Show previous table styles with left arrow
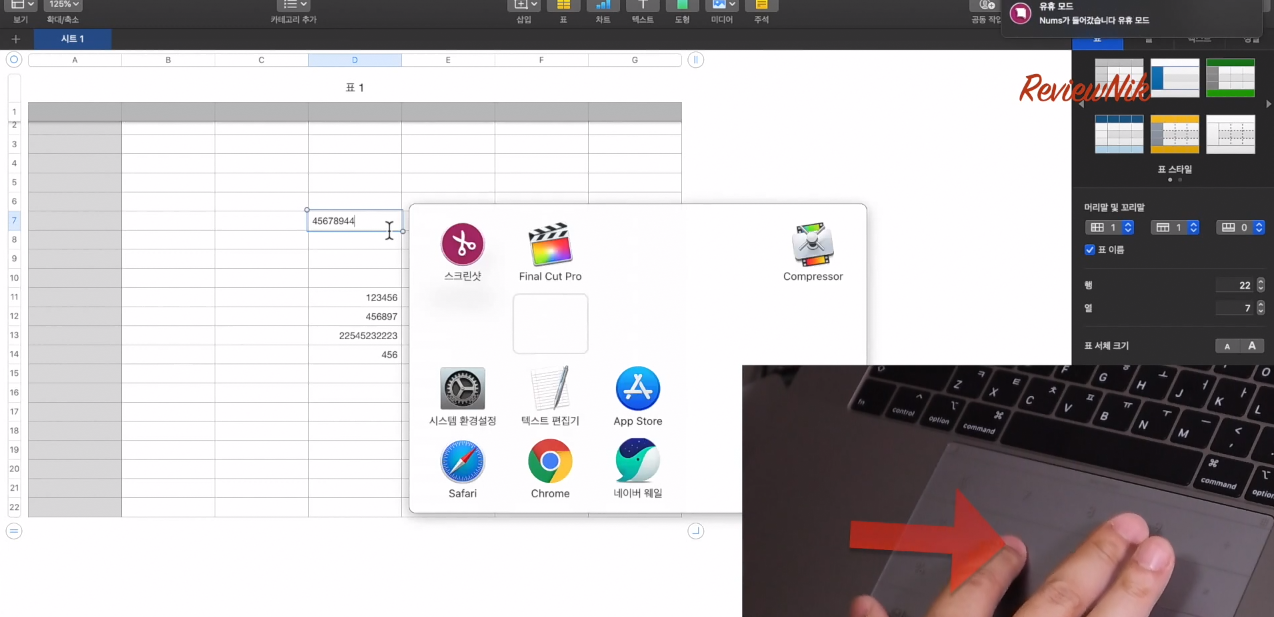 coord(1080,104)
